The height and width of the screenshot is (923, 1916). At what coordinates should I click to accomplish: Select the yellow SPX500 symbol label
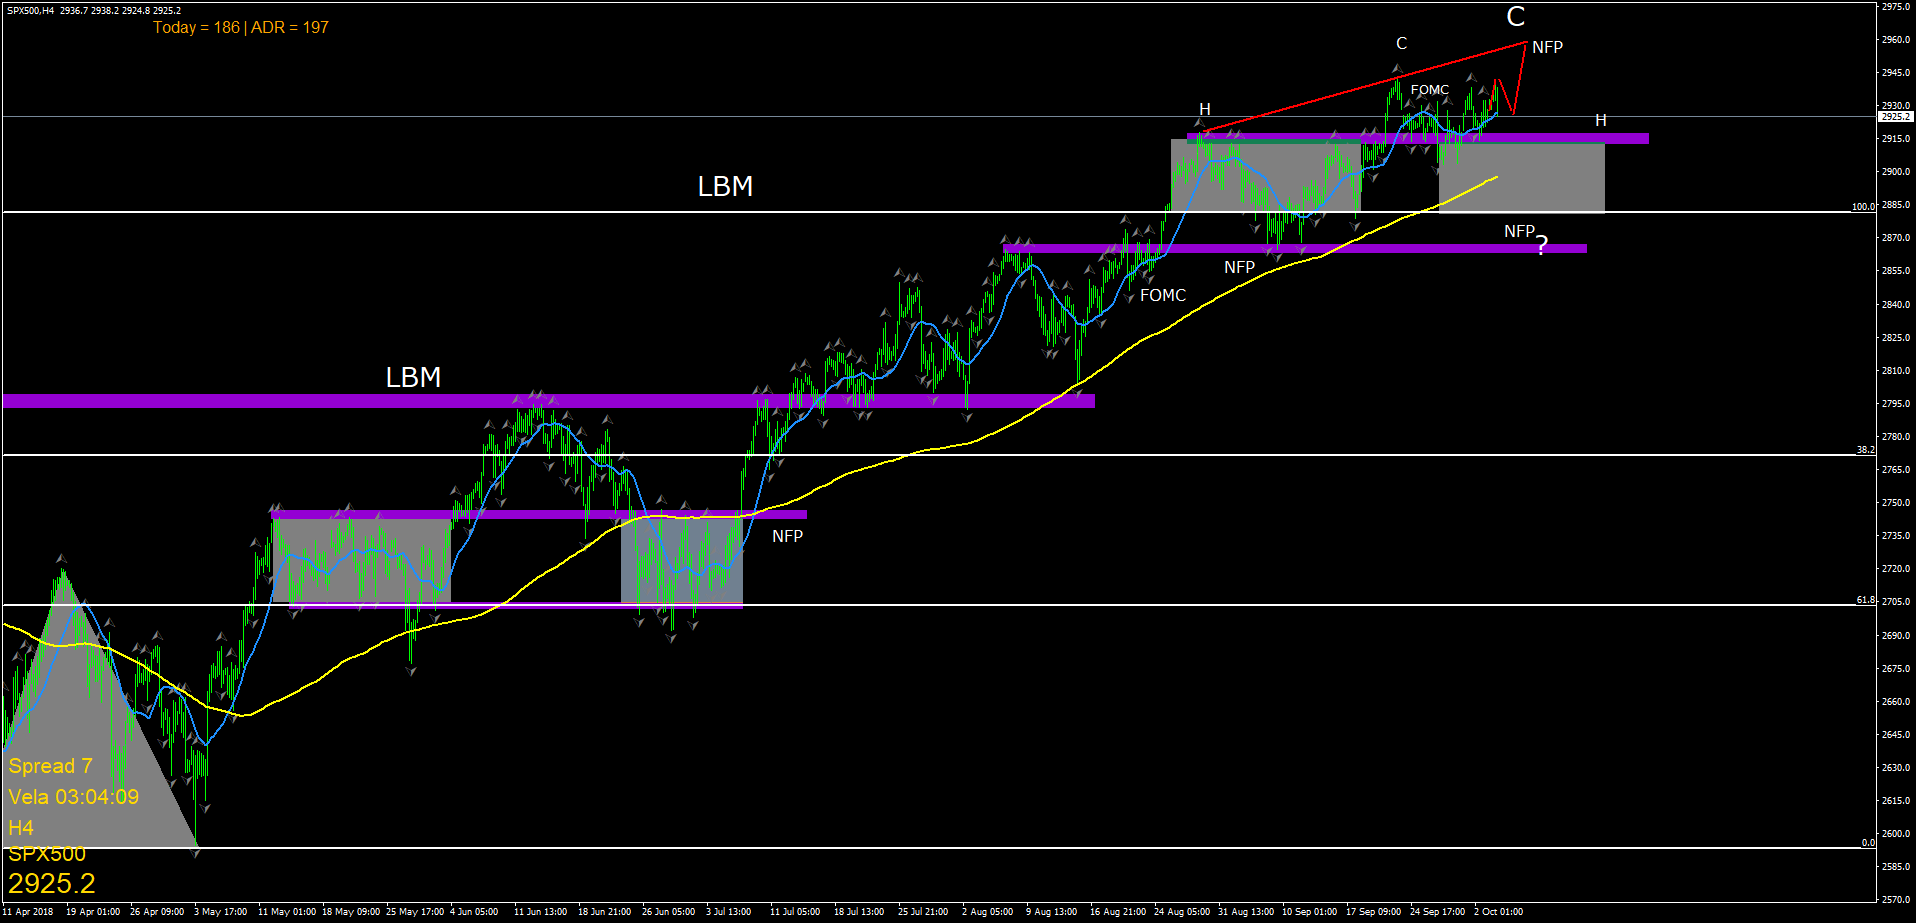[x=47, y=854]
